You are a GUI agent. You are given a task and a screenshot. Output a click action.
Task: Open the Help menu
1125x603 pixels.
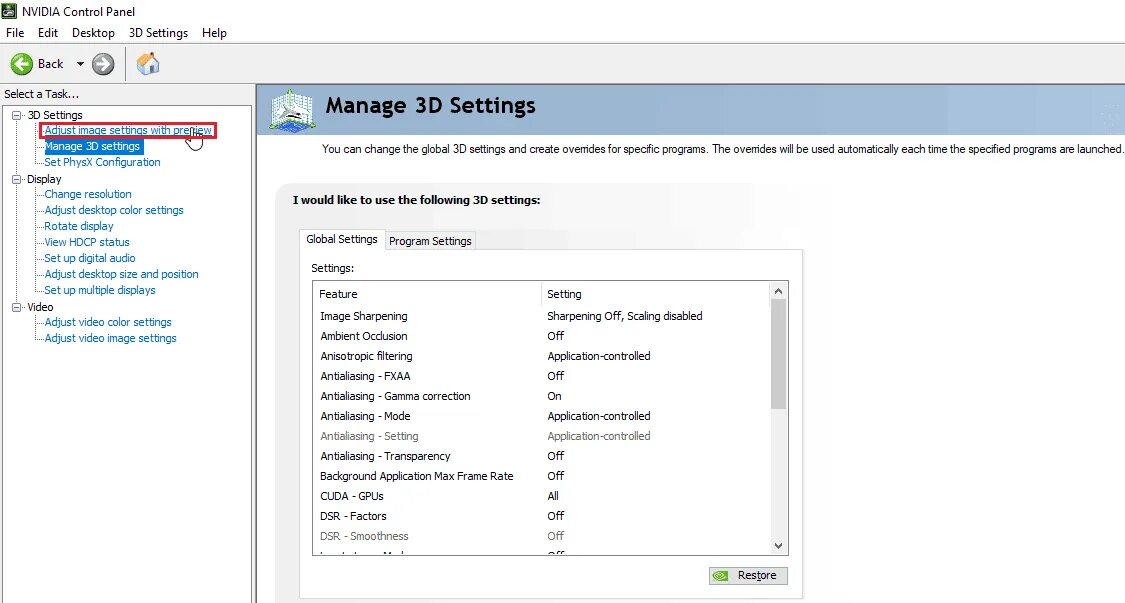tap(214, 33)
